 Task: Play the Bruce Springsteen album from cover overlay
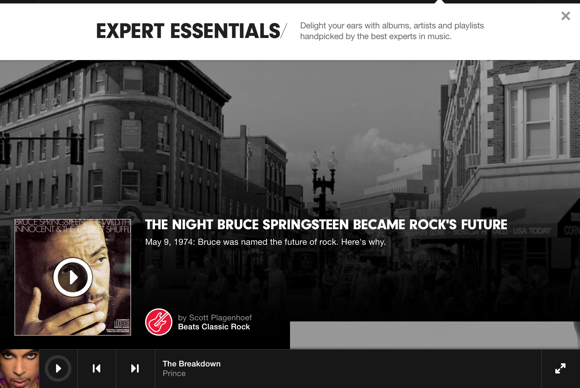(73, 277)
